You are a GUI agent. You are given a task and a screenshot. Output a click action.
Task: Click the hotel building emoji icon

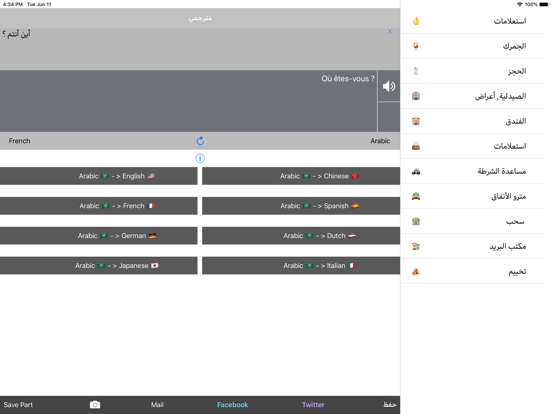pos(416,121)
